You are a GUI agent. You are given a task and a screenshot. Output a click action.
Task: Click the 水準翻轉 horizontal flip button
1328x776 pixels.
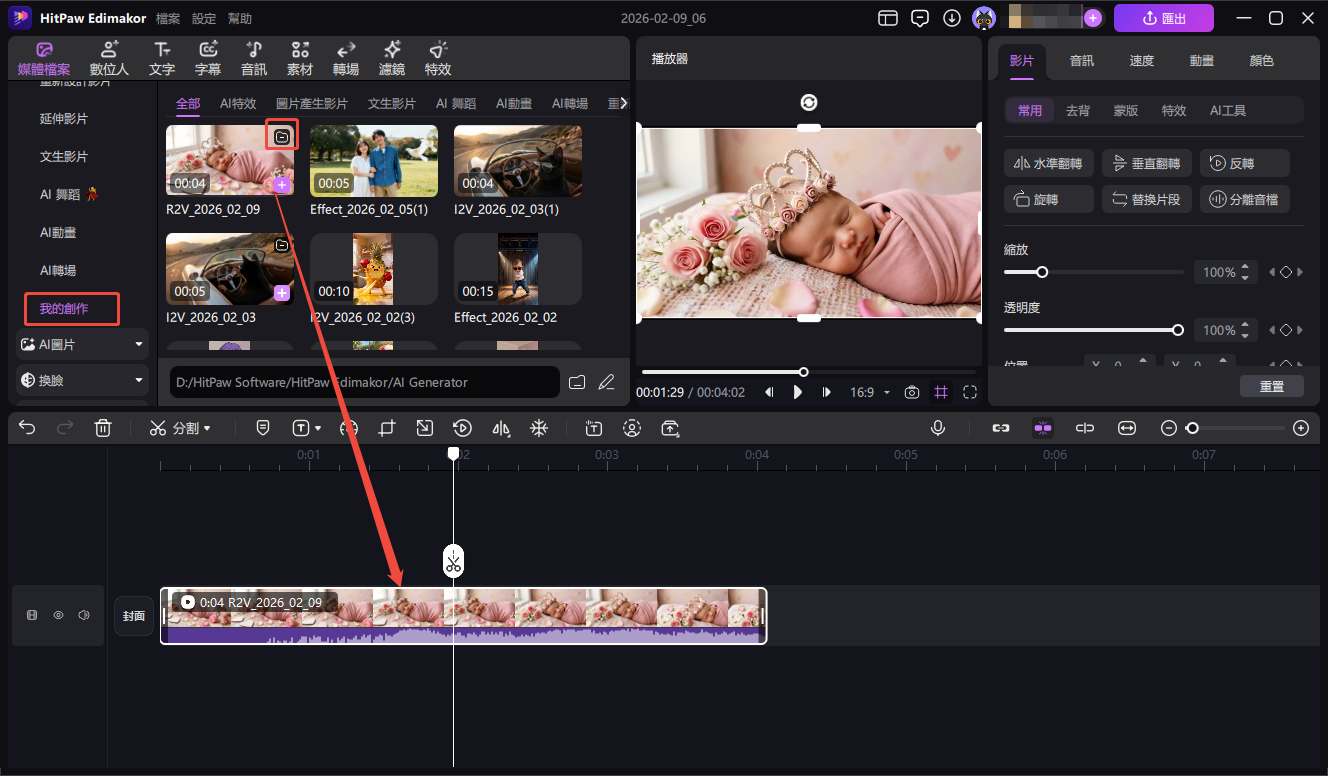point(1047,164)
